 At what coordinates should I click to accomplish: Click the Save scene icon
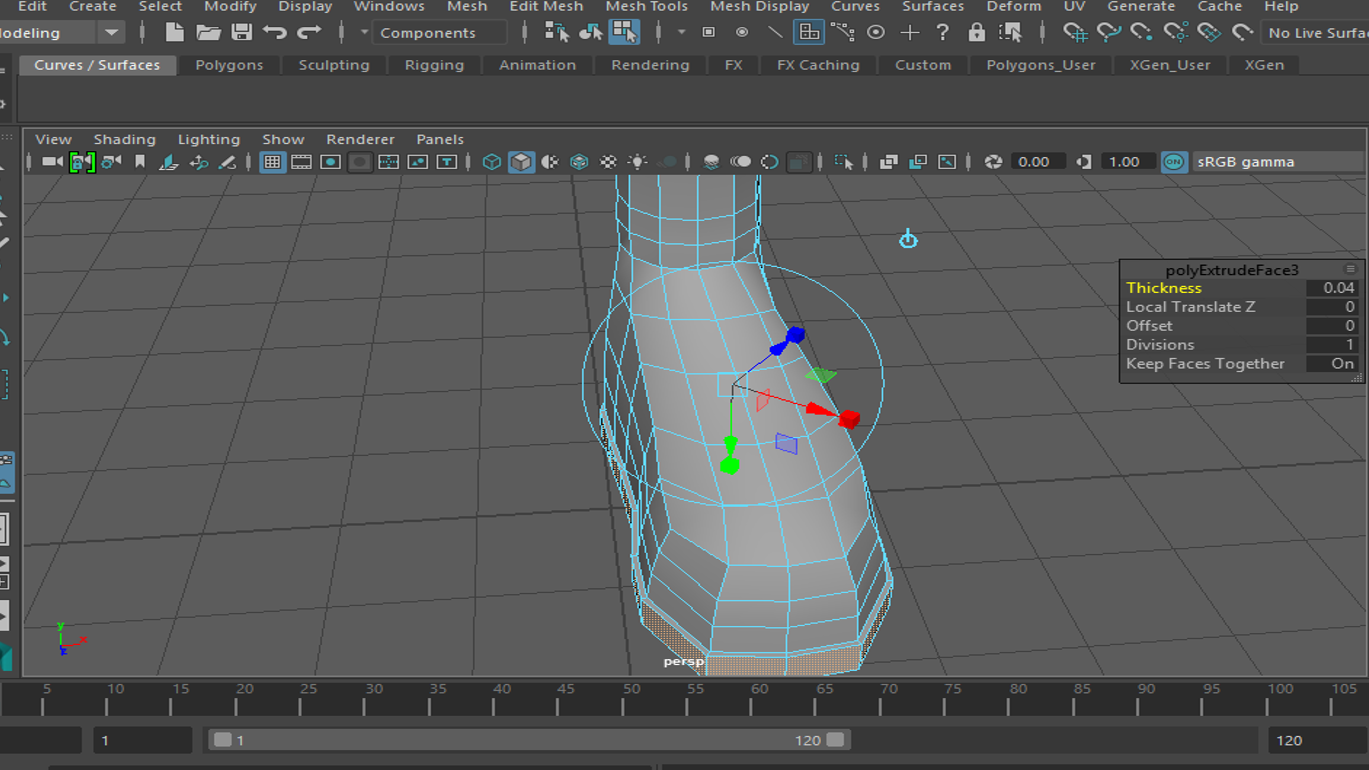point(241,32)
